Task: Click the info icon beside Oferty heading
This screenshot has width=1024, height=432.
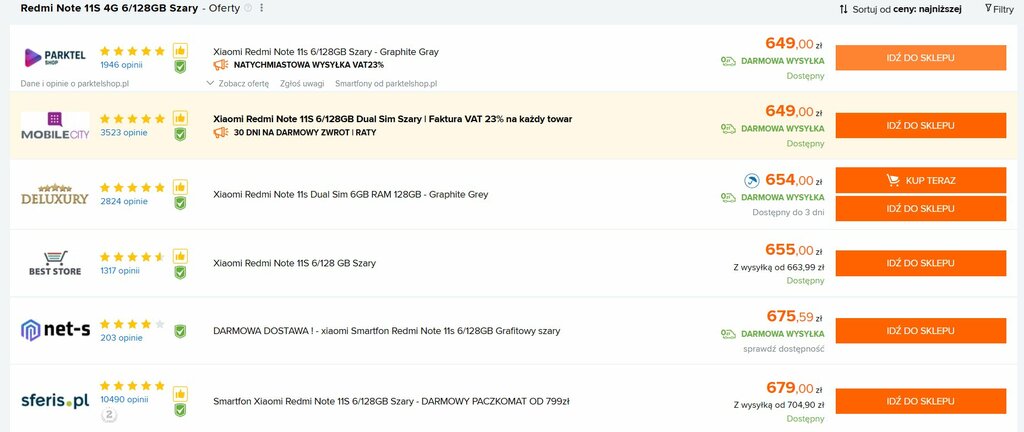Action: point(248,8)
